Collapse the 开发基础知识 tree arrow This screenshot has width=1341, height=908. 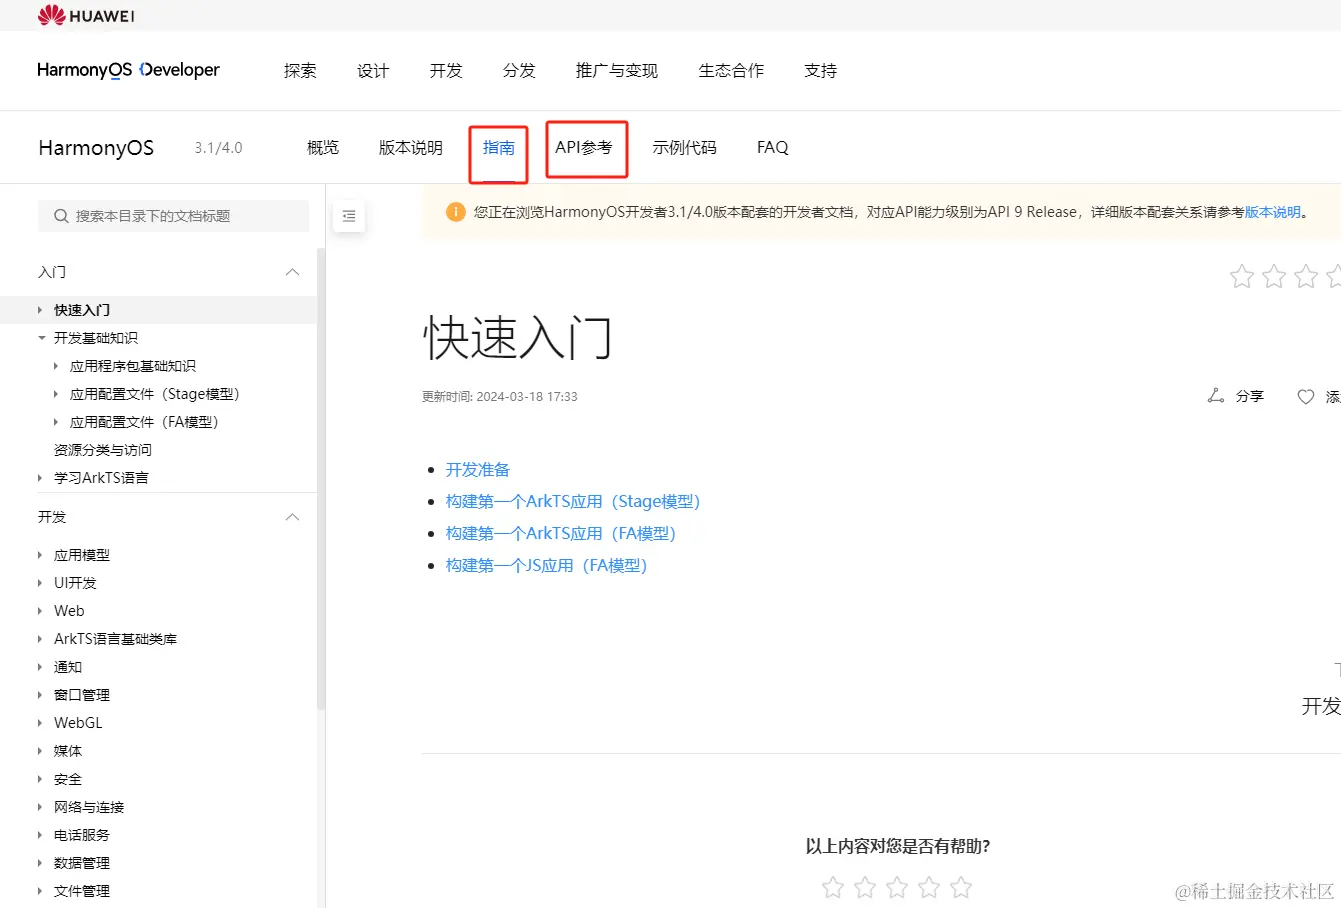(x=41, y=338)
